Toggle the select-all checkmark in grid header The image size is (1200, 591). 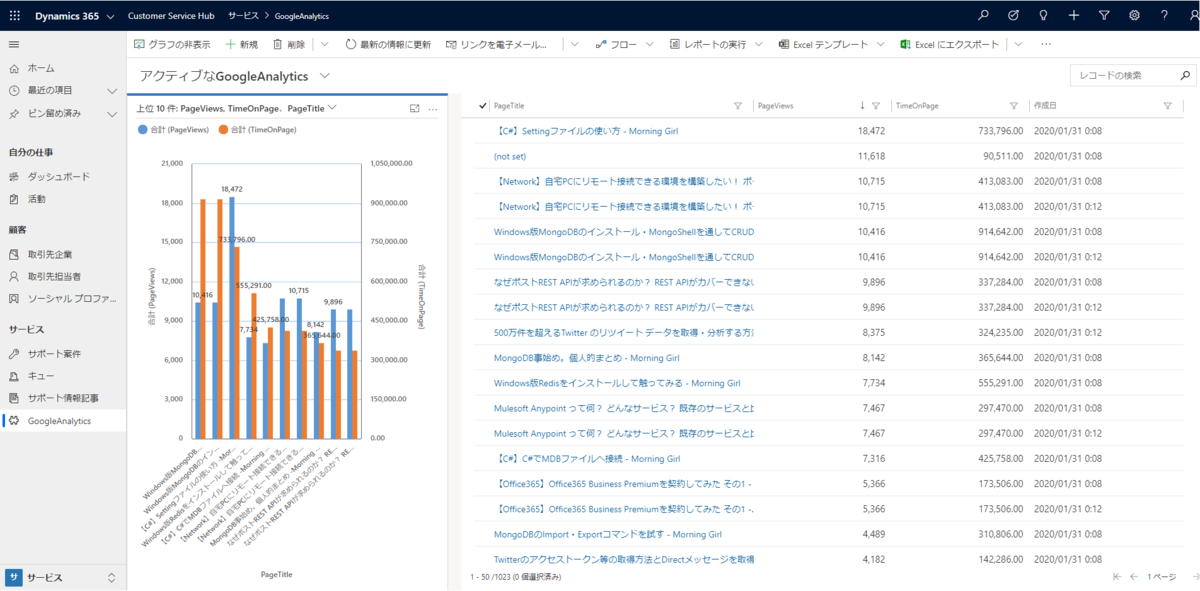[x=483, y=106]
